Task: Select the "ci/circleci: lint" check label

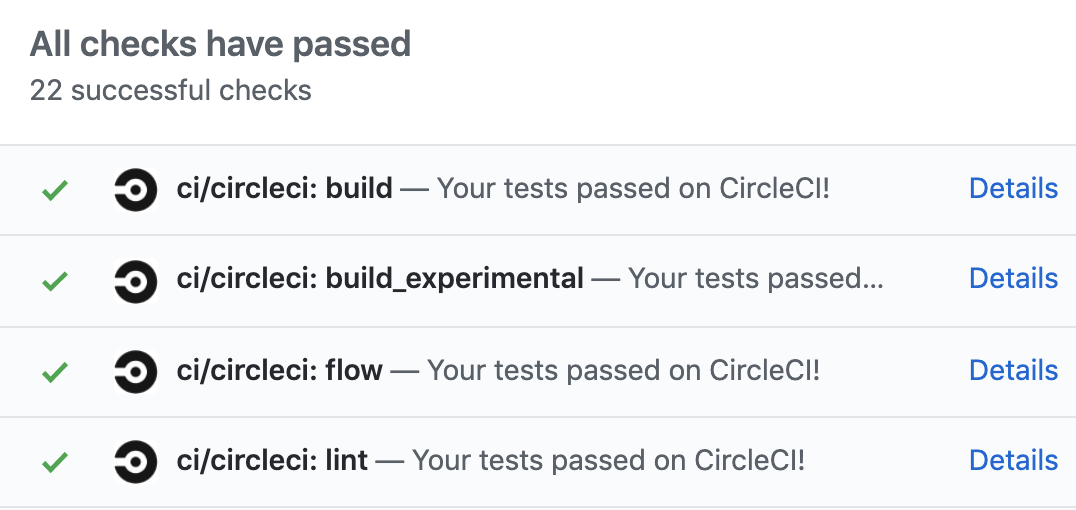Action: pyautogui.click(x=272, y=460)
